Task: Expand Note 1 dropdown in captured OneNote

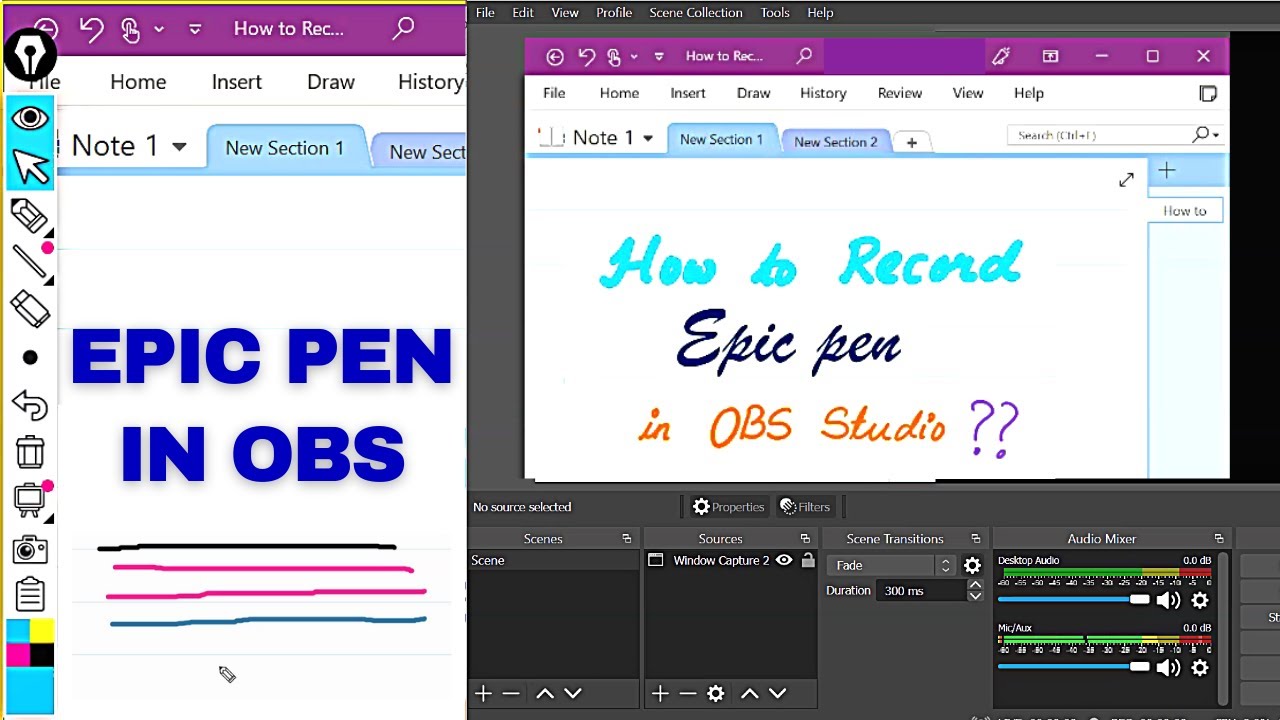Action: coord(648,138)
